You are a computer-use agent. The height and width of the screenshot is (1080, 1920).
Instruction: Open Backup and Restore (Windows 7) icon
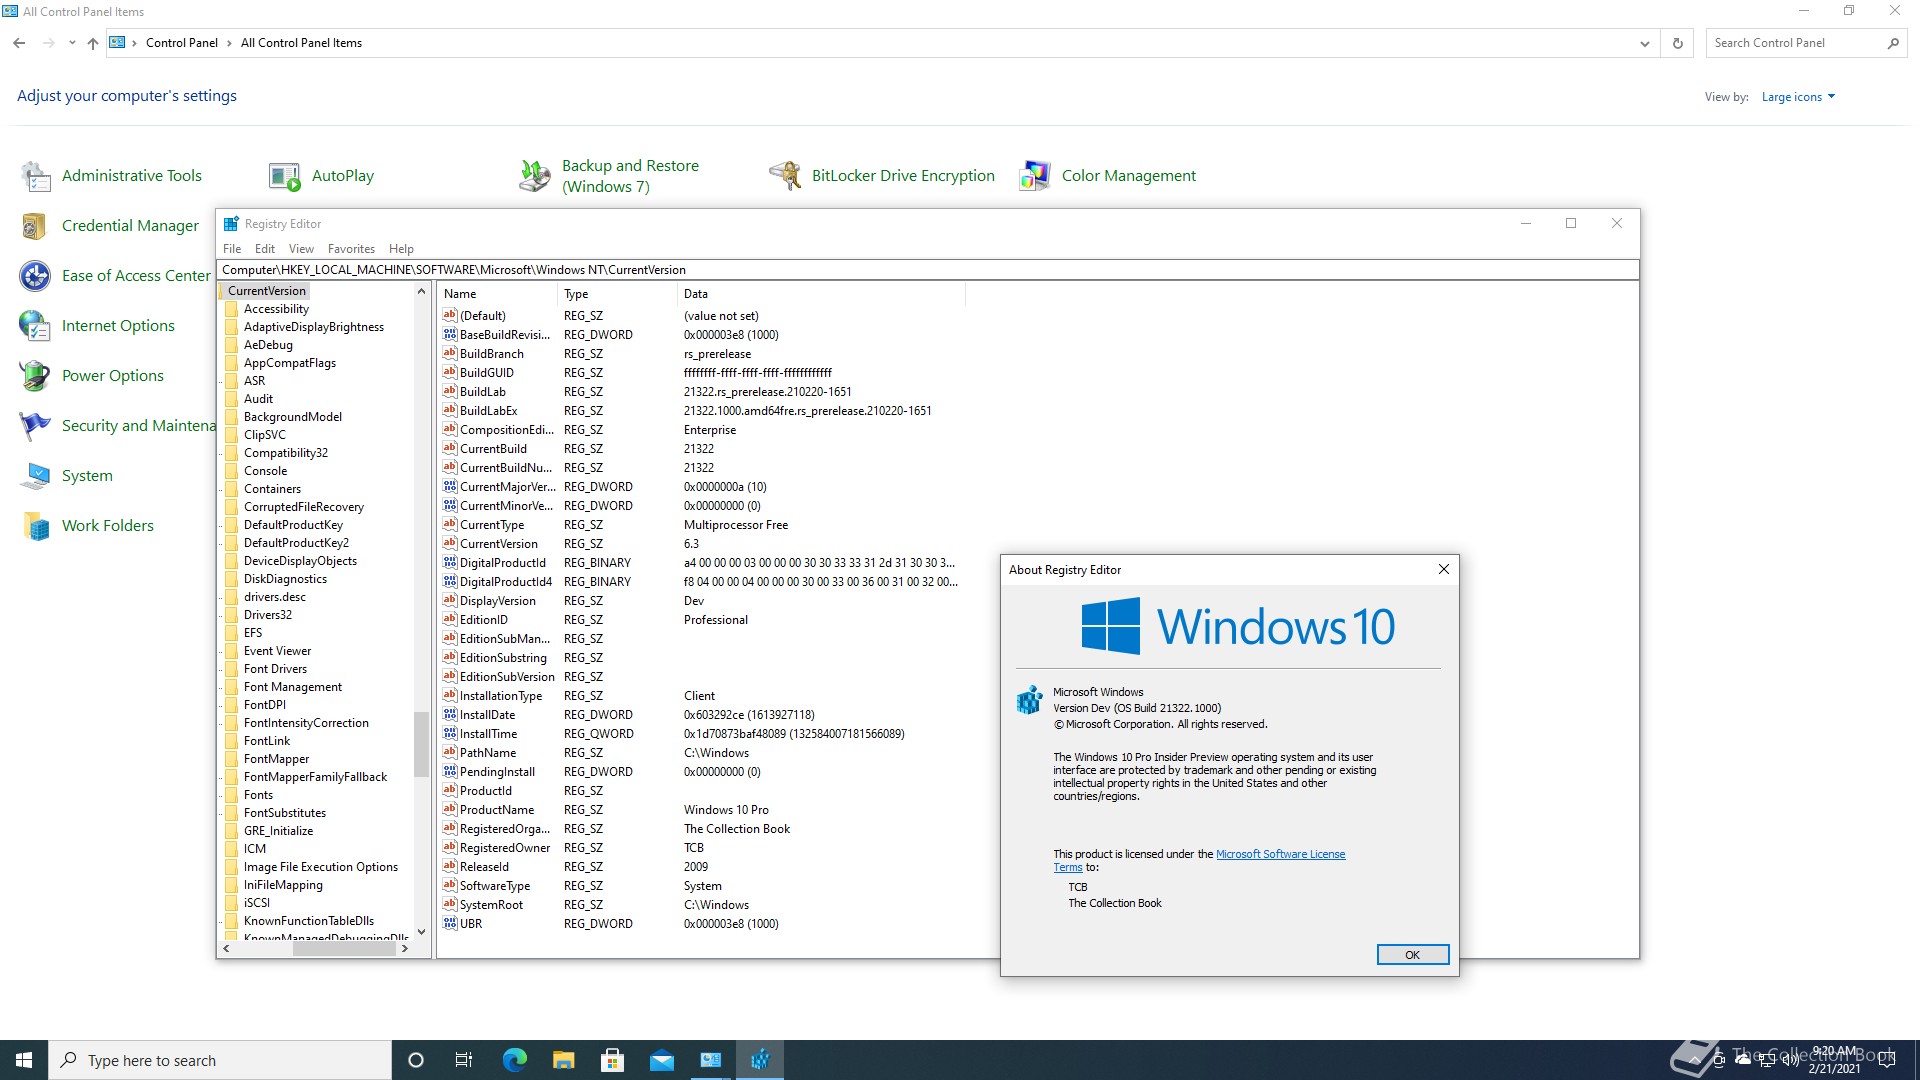535,176
